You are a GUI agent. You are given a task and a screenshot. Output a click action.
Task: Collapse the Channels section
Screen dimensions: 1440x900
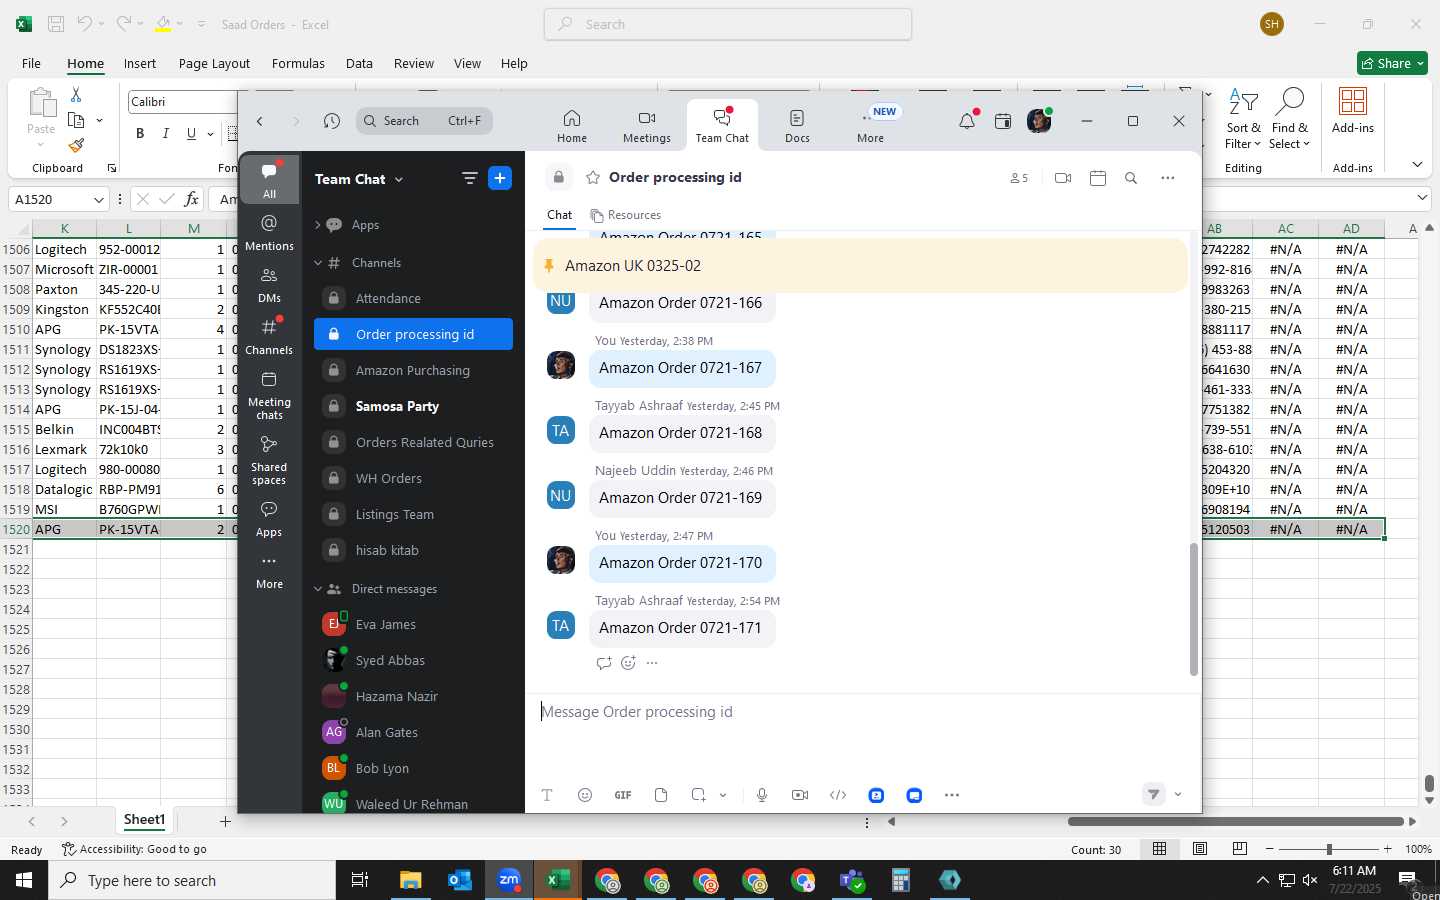click(x=318, y=263)
